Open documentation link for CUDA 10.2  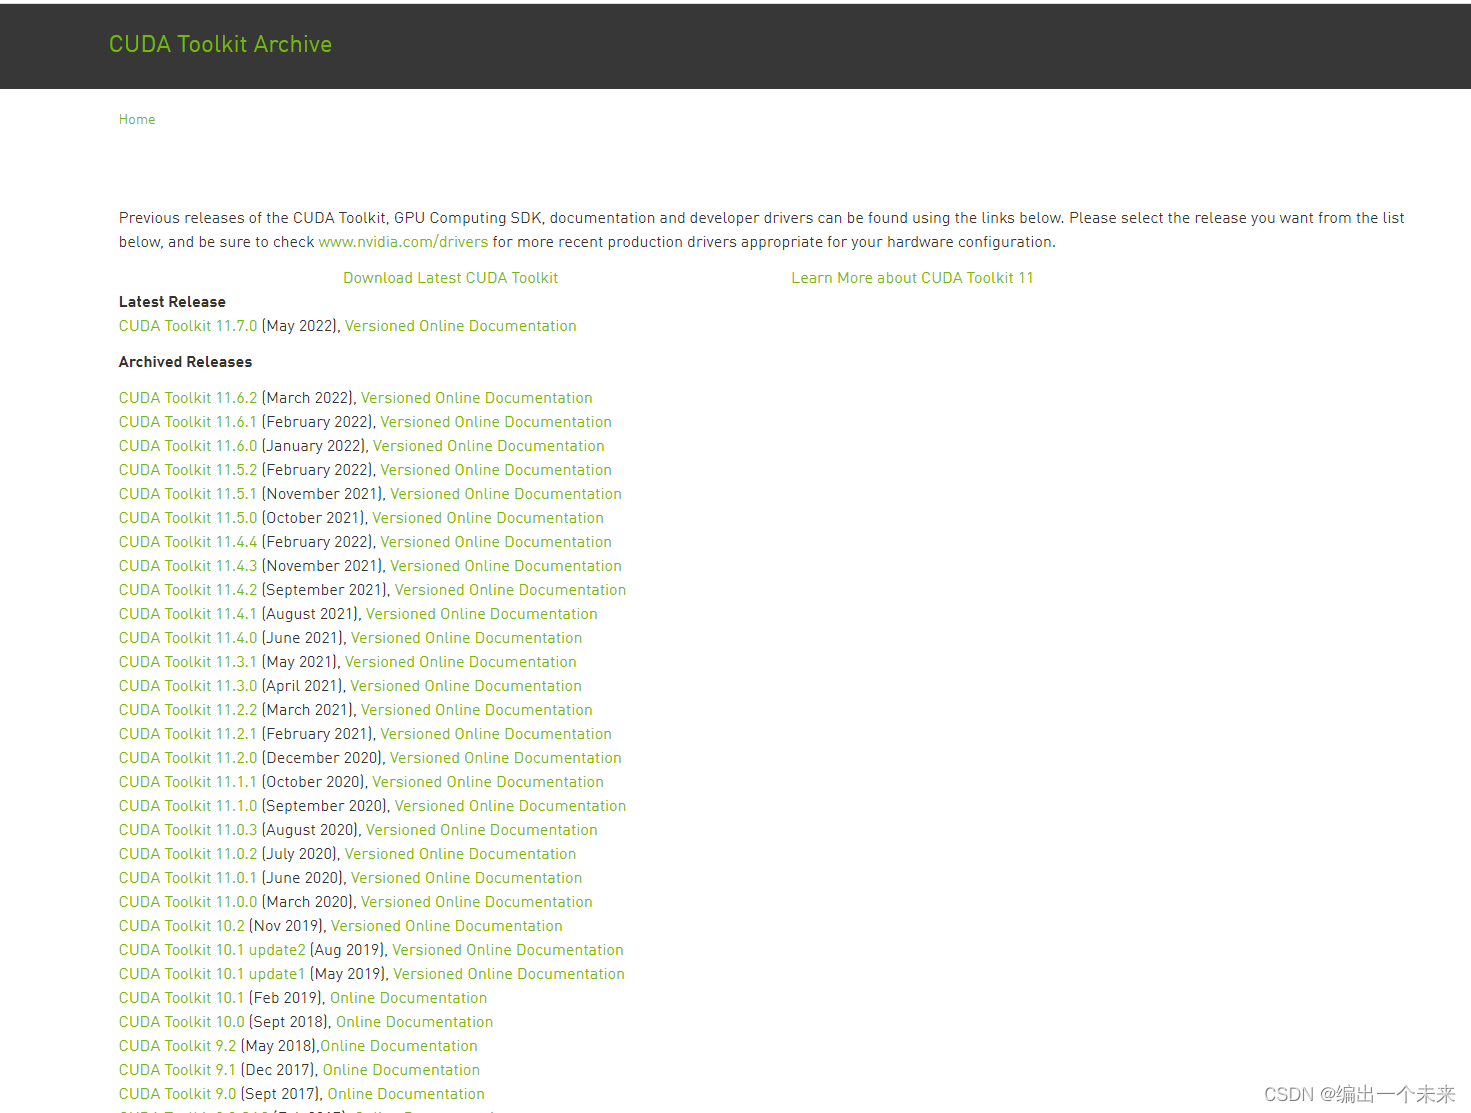point(446,926)
